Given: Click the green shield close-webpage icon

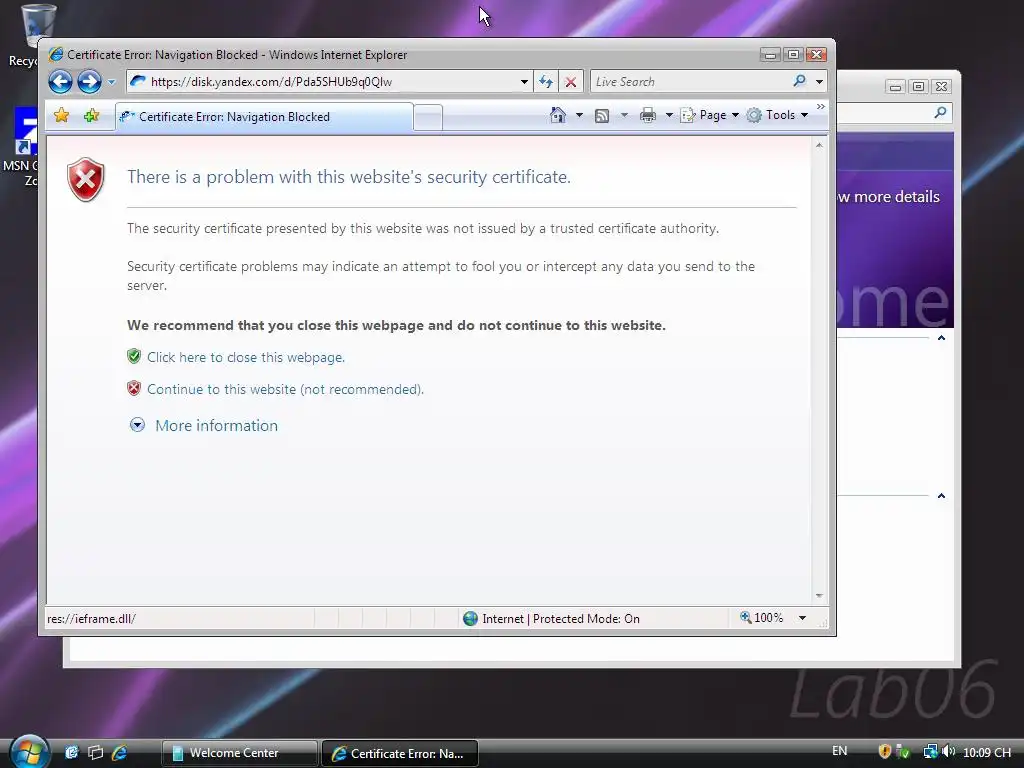Looking at the screenshot, I should (x=134, y=356).
